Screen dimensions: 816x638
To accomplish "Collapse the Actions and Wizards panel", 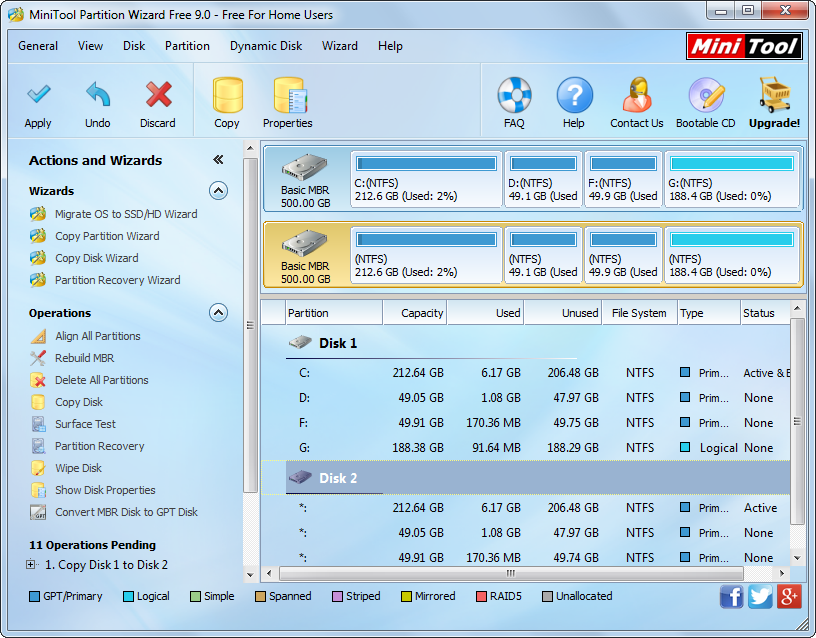I will click(x=218, y=160).
